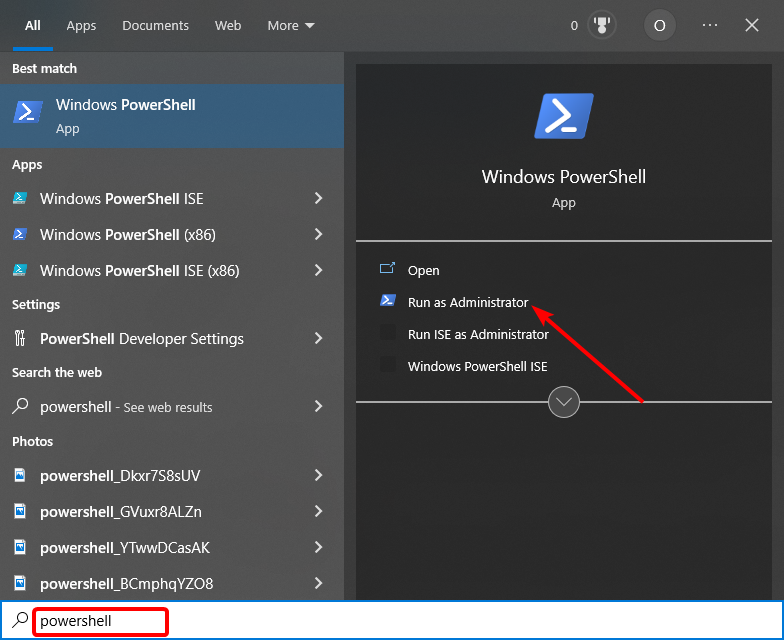Screen dimensions: 784x640
Task: Click the Windows PowerShell (x86) app icon
Action: pos(20,234)
